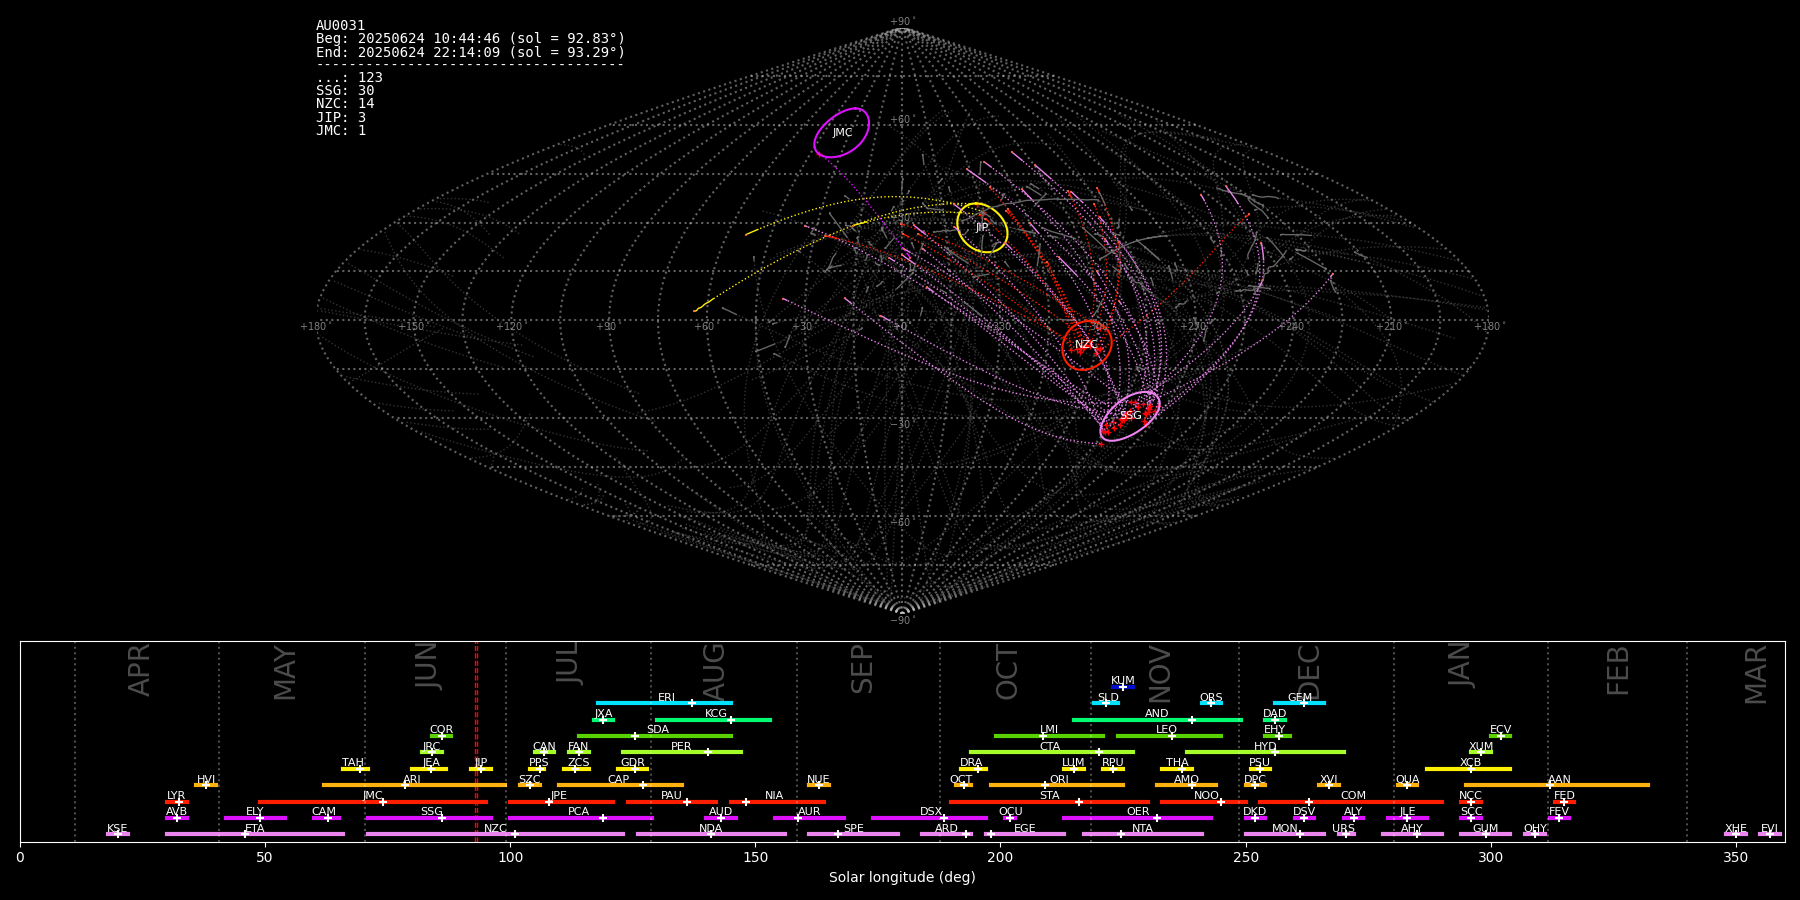Select the red NZC radiant circle on the map
This screenshot has height=900, width=1800.
1087,345
